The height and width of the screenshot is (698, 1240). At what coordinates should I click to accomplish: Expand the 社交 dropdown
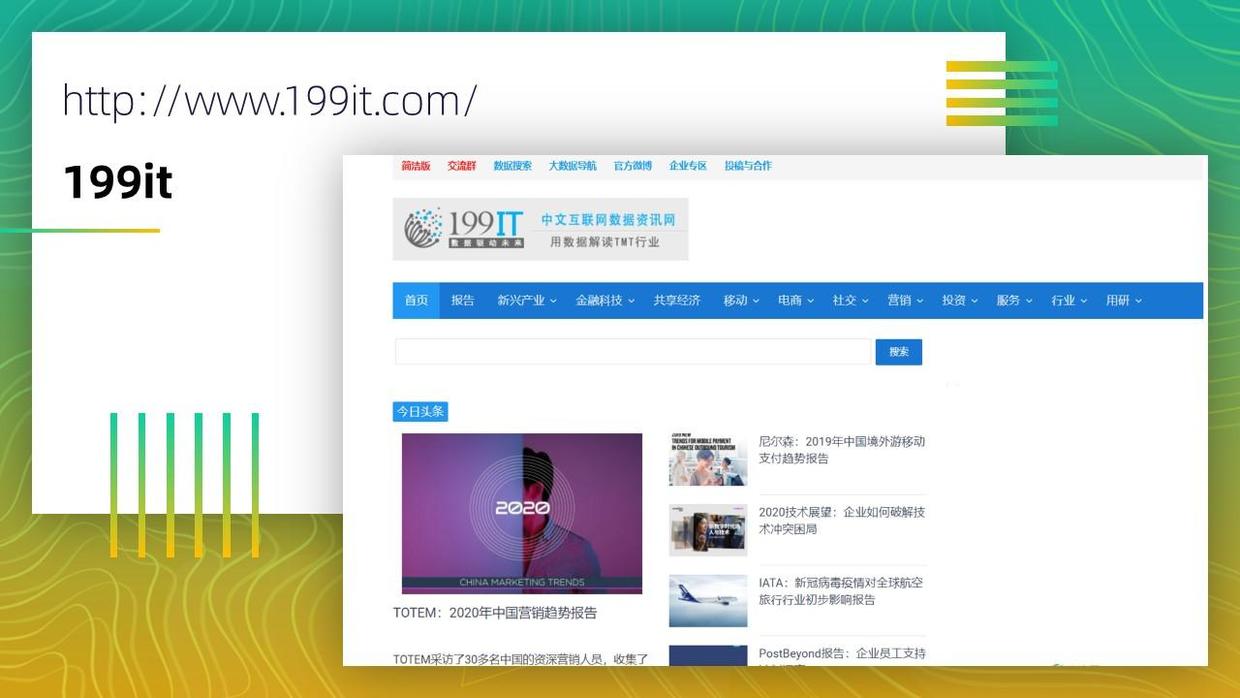point(844,300)
